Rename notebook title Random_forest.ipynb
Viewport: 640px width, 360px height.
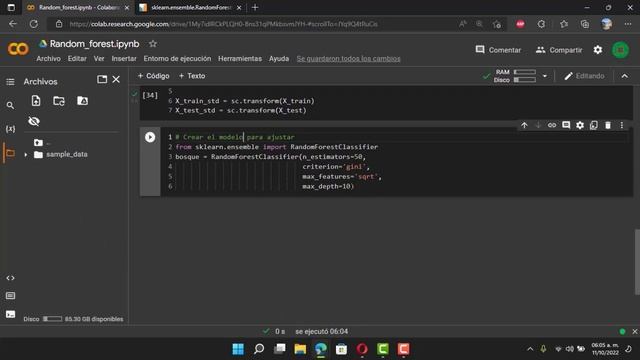coord(94,44)
